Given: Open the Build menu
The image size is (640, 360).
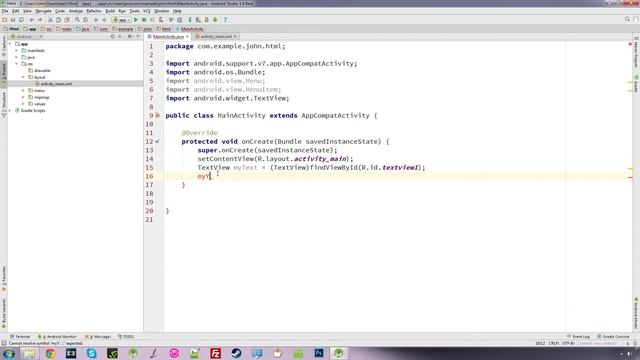Looking at the screenshot, I should coord(110,11).
